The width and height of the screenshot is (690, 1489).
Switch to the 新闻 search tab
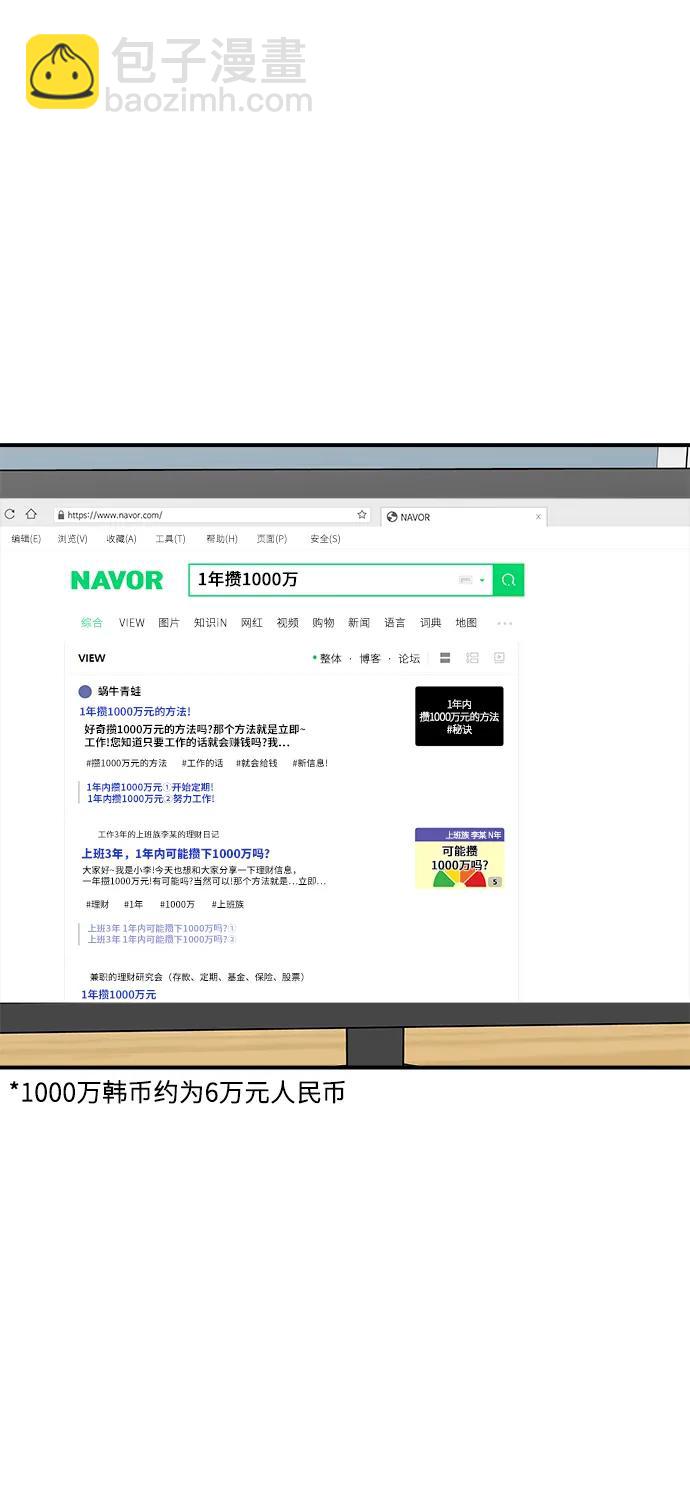(359, 622)
